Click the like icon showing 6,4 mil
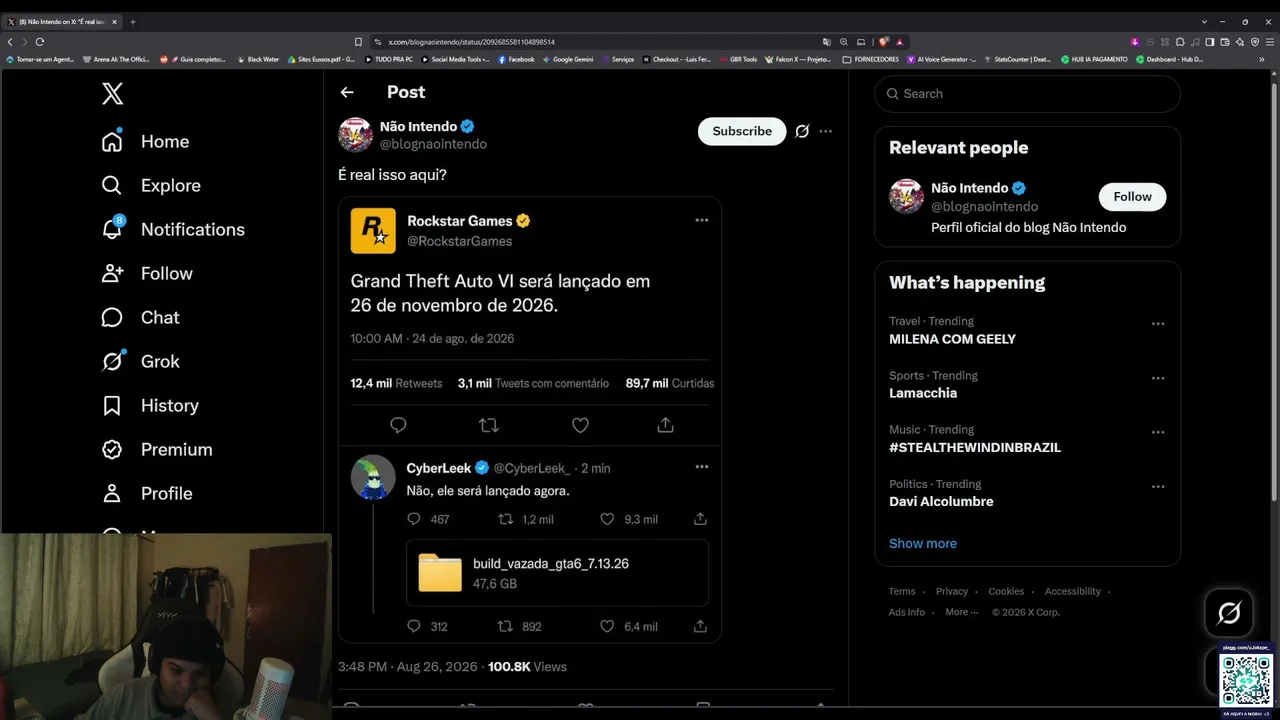This screenshot has width=1280, height=720. (x=607, y=626)
